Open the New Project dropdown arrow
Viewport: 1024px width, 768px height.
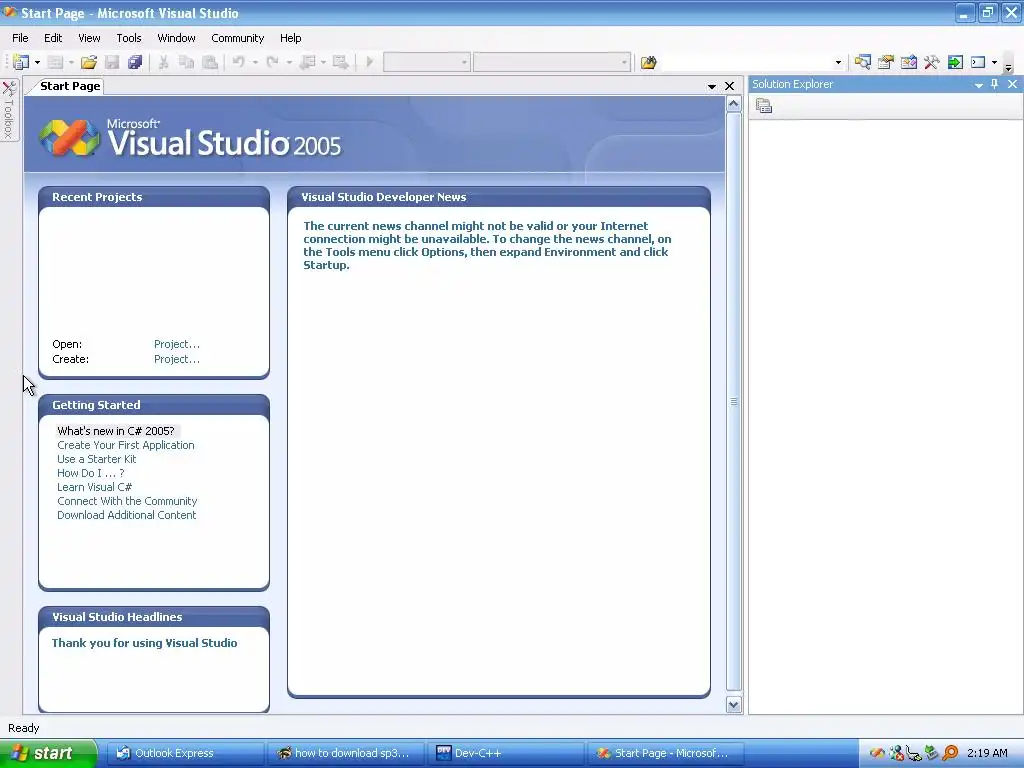point(37,62)
